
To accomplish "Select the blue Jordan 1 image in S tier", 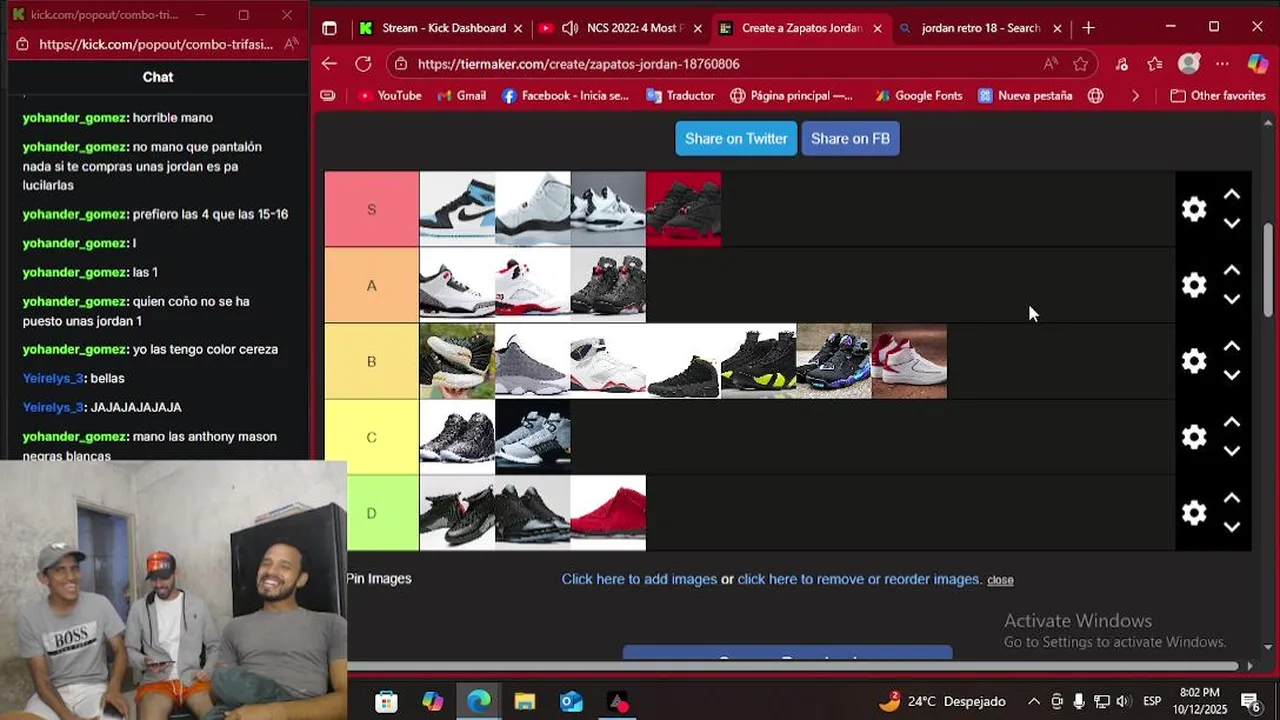I will coord(457,209).
